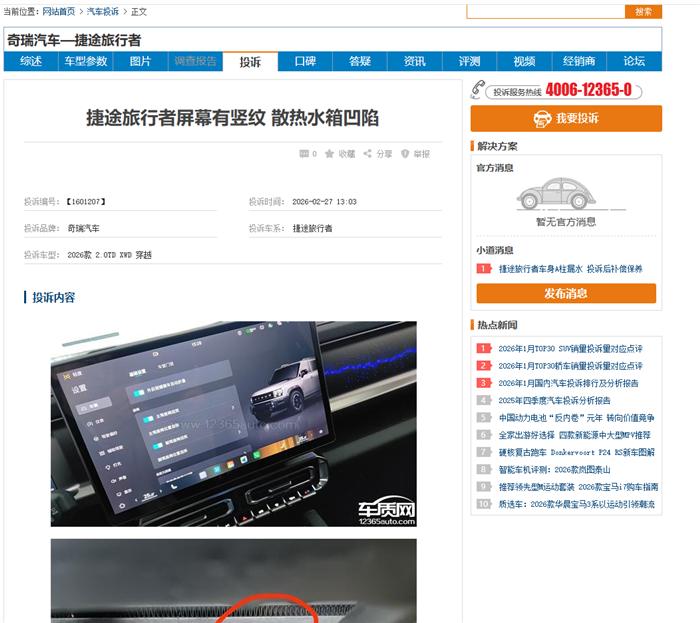
Task: Open the car touchscreen complaint photo
Action: (x=233, y=424)
